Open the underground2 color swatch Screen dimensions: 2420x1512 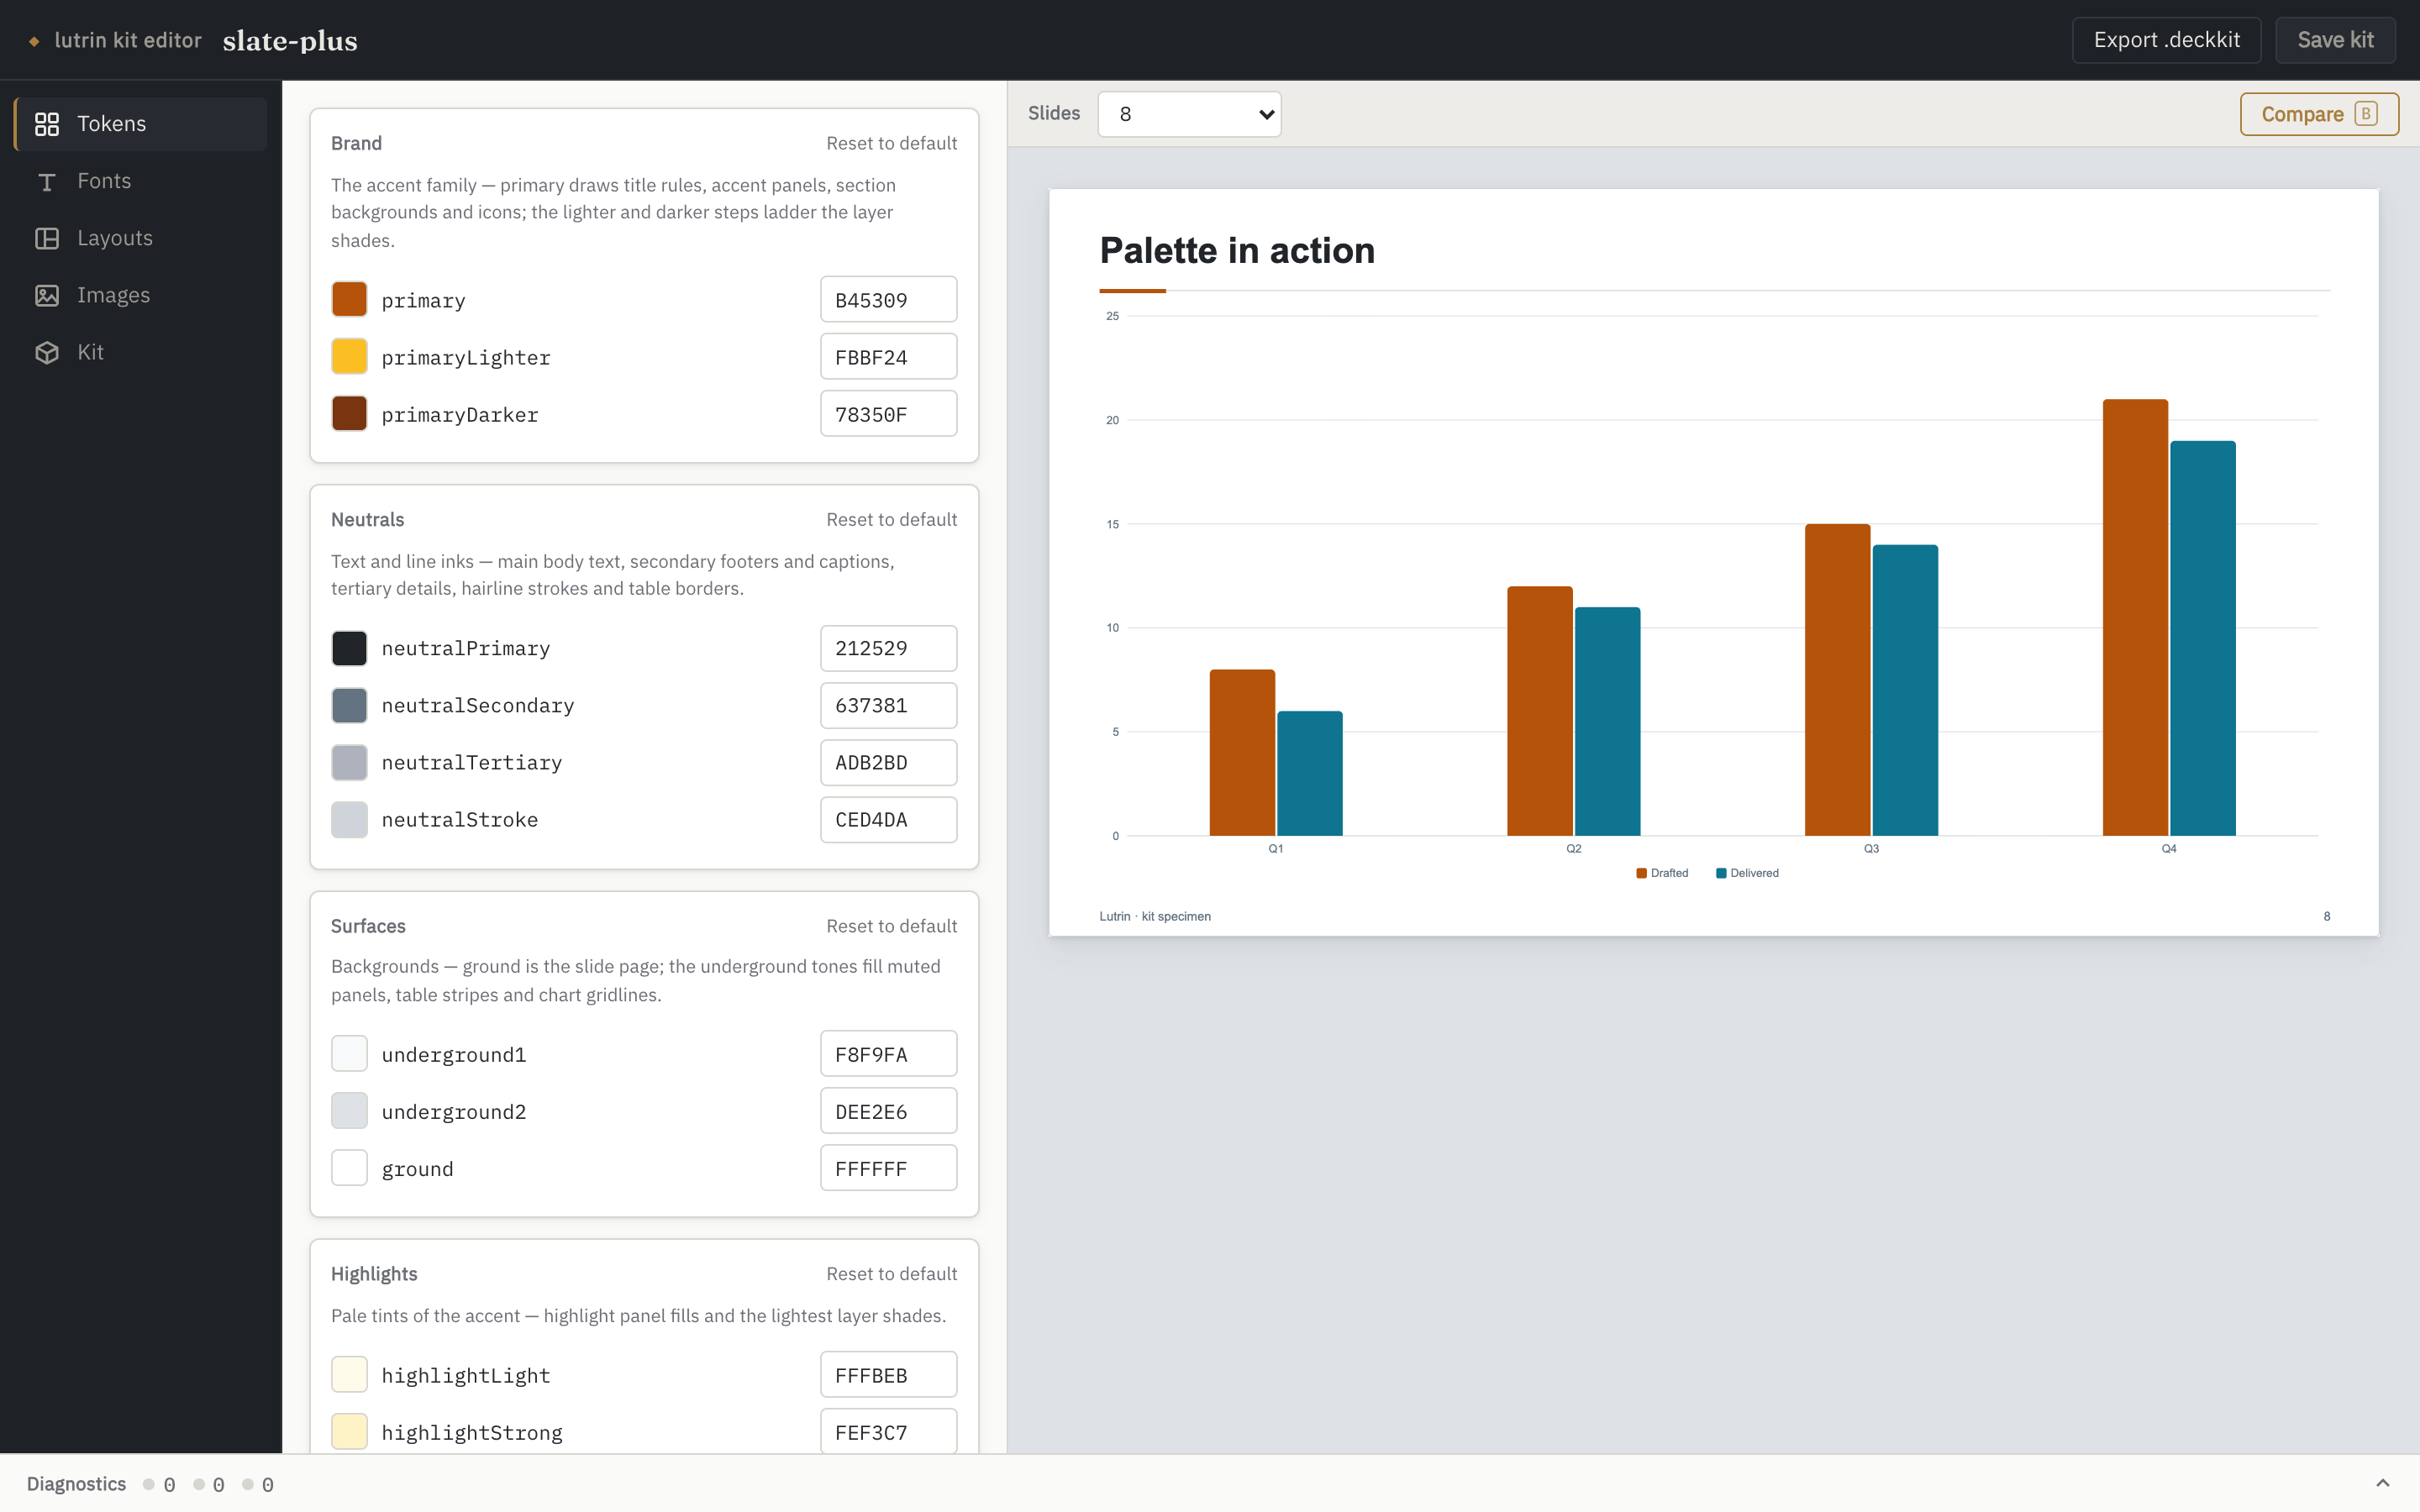click(x=349, y=1111)
